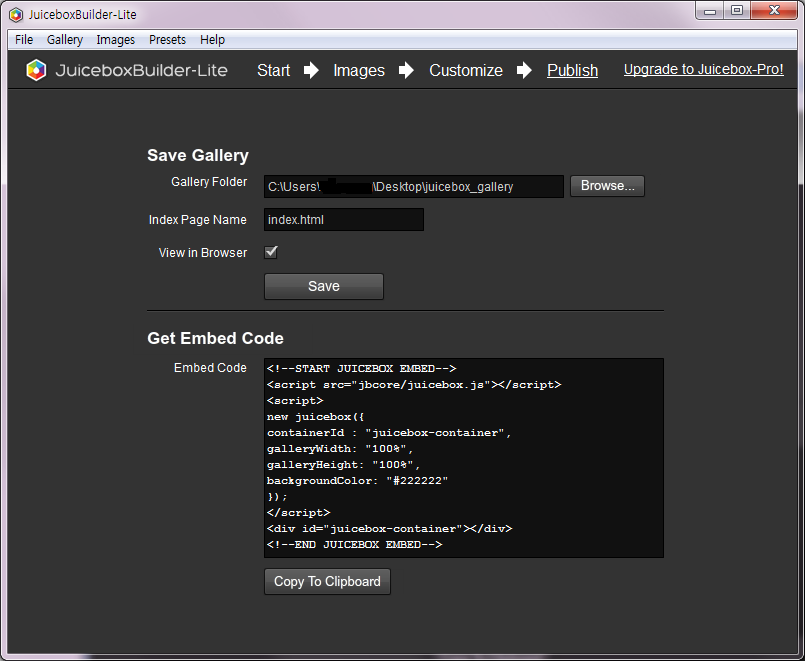Click the arrow icon between Images and Customize
The image size is (805, 661).
[x=406, y=70]
